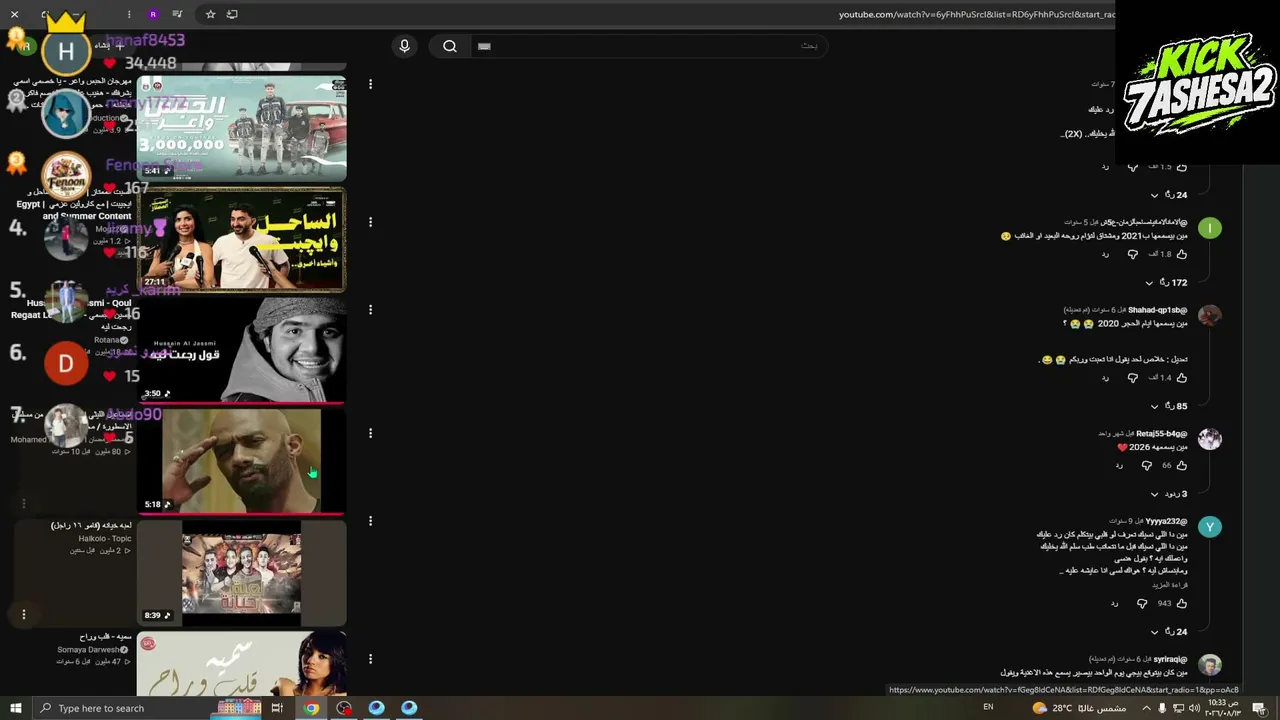This screenshot has height=720, width=1280.
Task: Open the Yyyya232 teal Y avatar
Action: 1210,527
